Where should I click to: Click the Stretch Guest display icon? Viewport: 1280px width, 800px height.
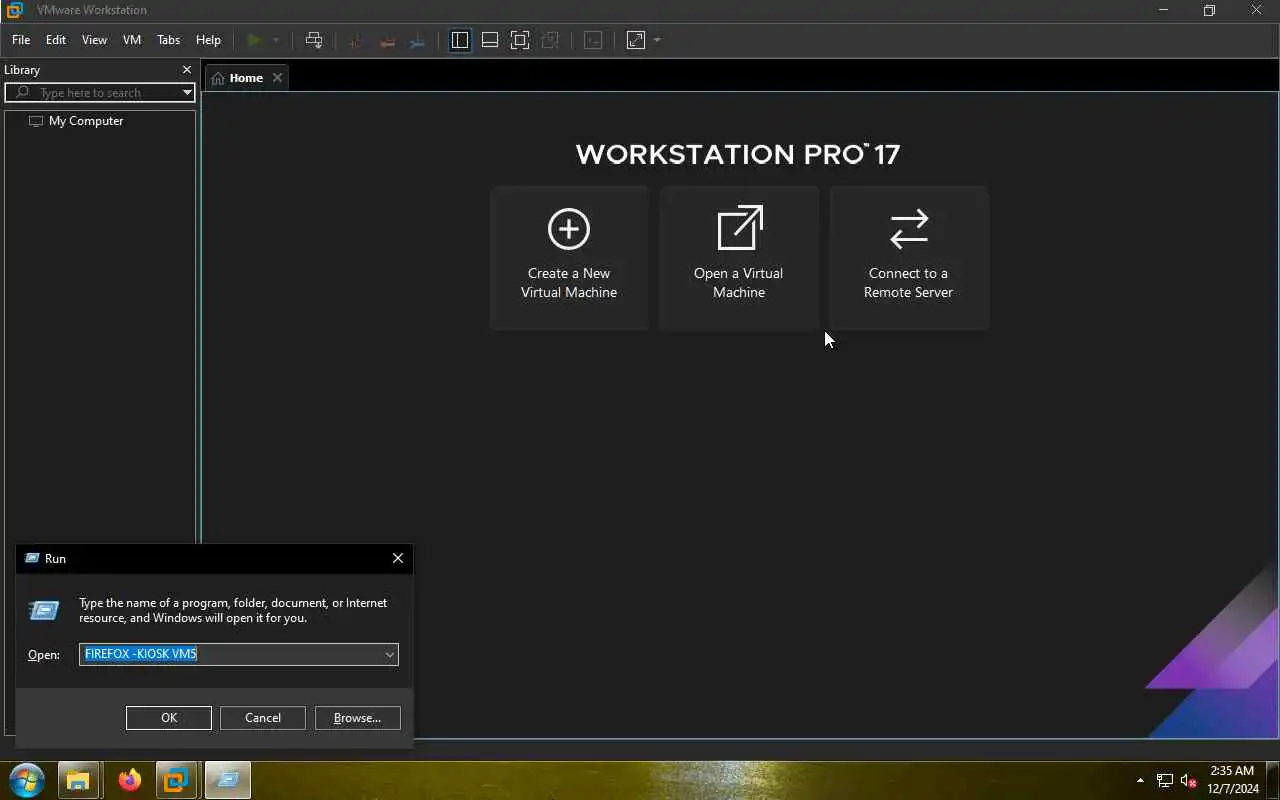[636, 40]
